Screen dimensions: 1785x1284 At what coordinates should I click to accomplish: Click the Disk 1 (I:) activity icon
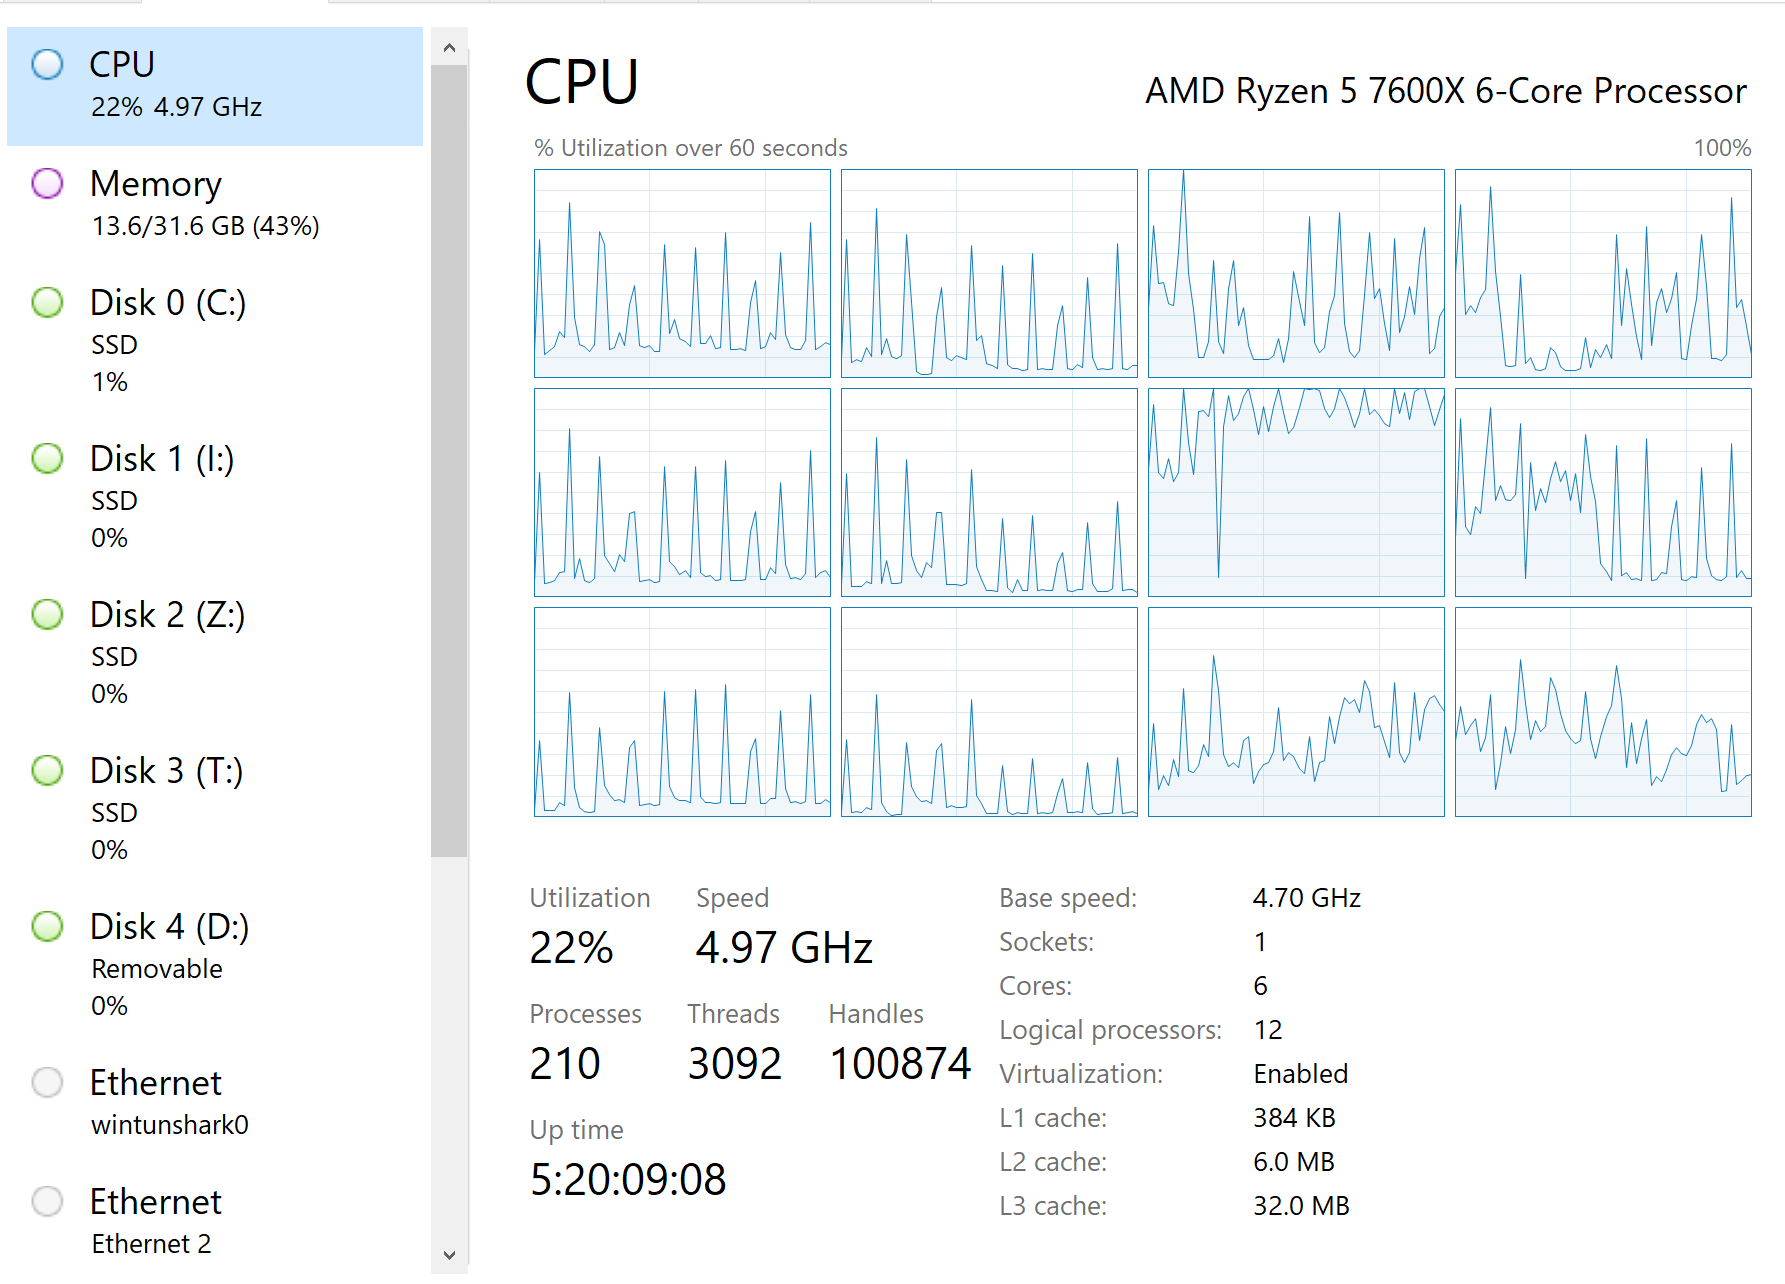(x=47, y=458)
